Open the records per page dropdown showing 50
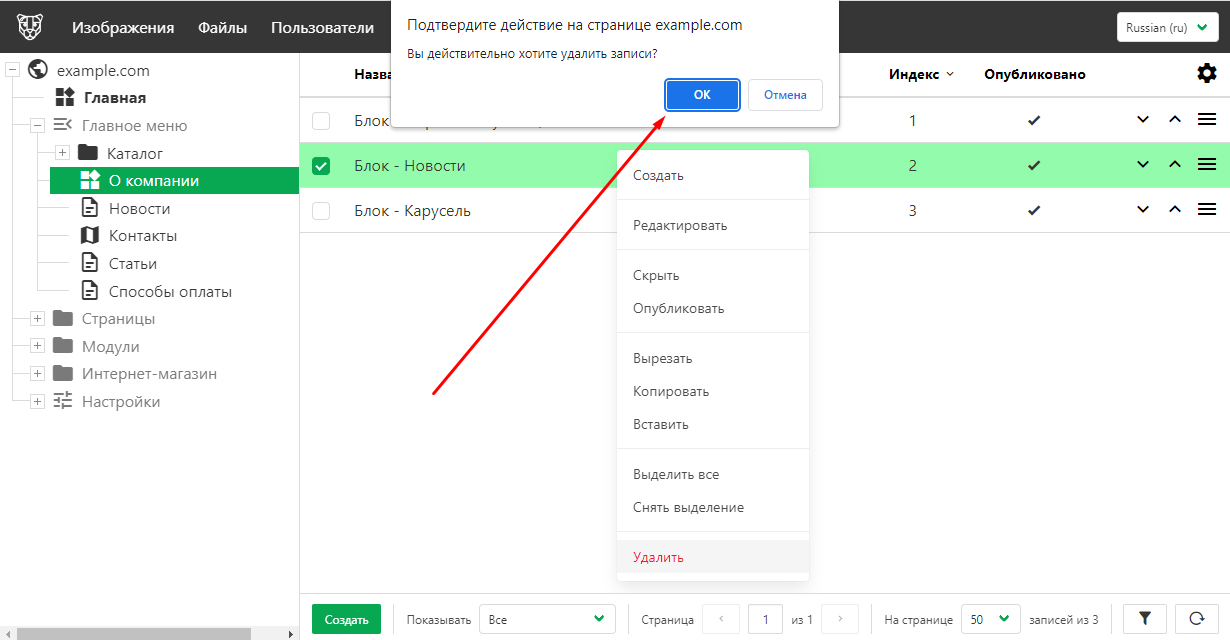The image size is (1230, 640). click(990, 619)
